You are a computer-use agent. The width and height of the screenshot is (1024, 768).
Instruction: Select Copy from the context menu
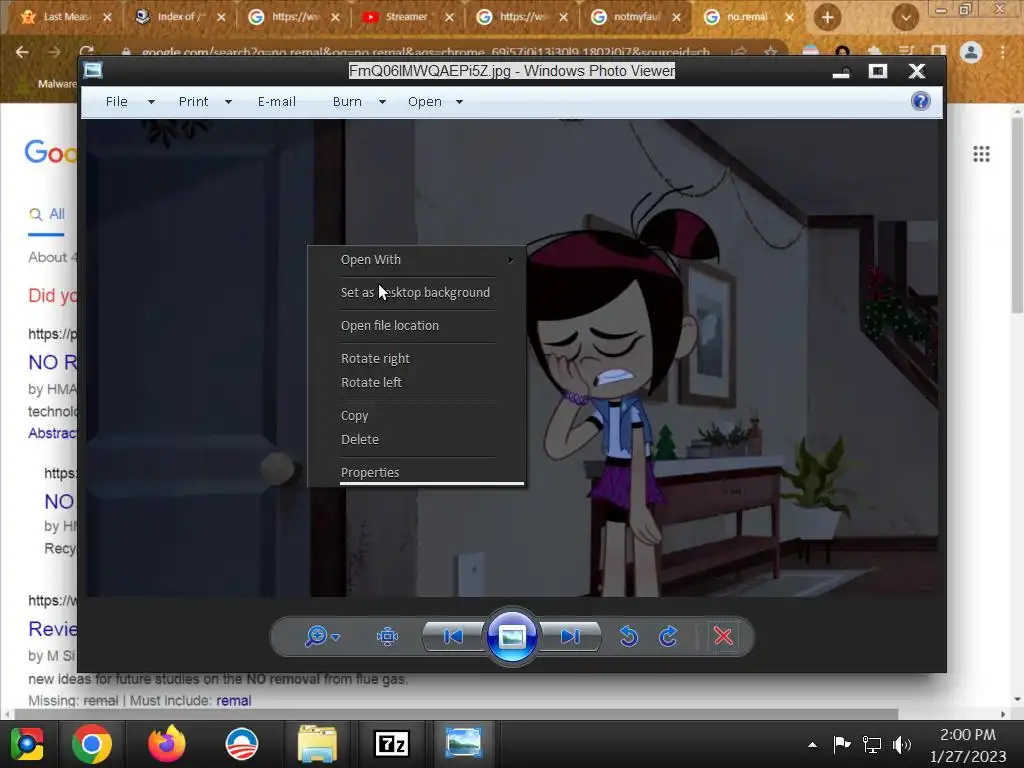pos(417,415)
